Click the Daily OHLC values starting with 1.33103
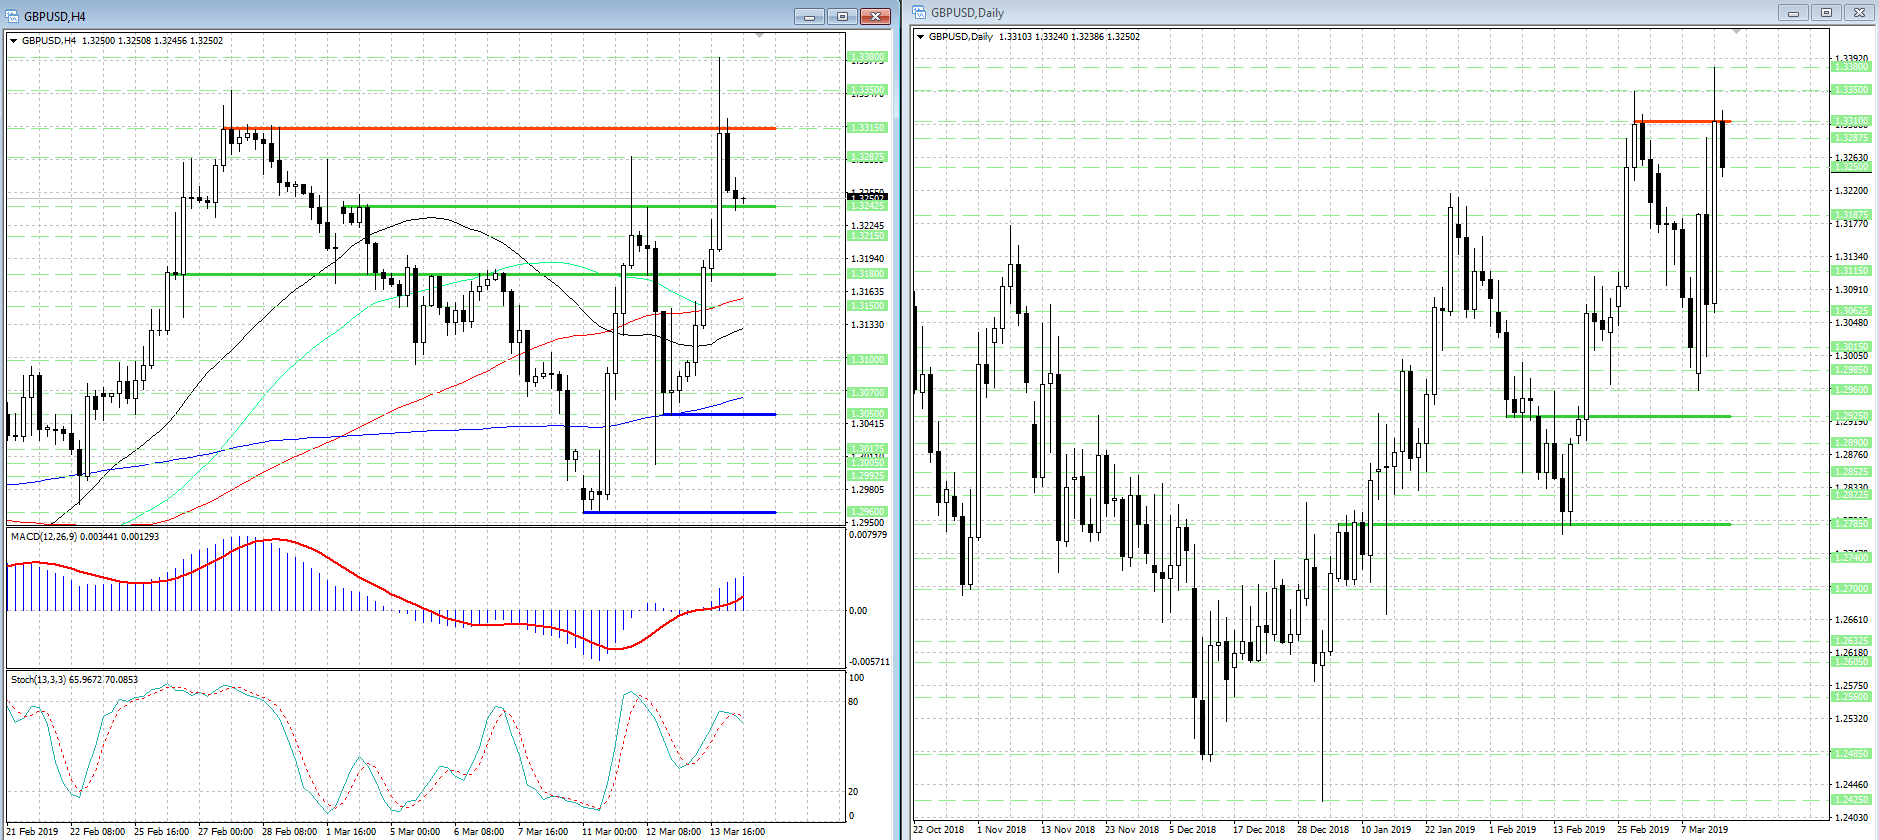The image size is (1879, 840). click(x=1069, y=37)
